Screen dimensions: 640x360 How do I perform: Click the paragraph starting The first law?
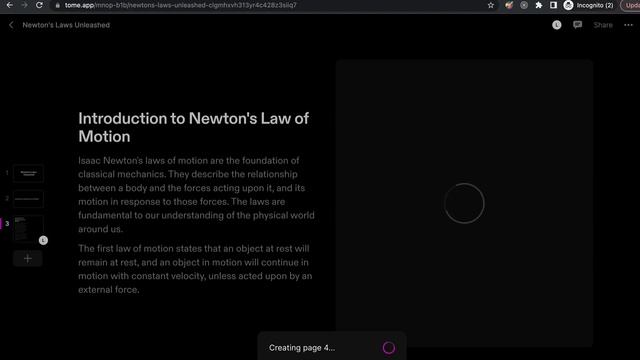pyautogui.click(x=195, y=269)
